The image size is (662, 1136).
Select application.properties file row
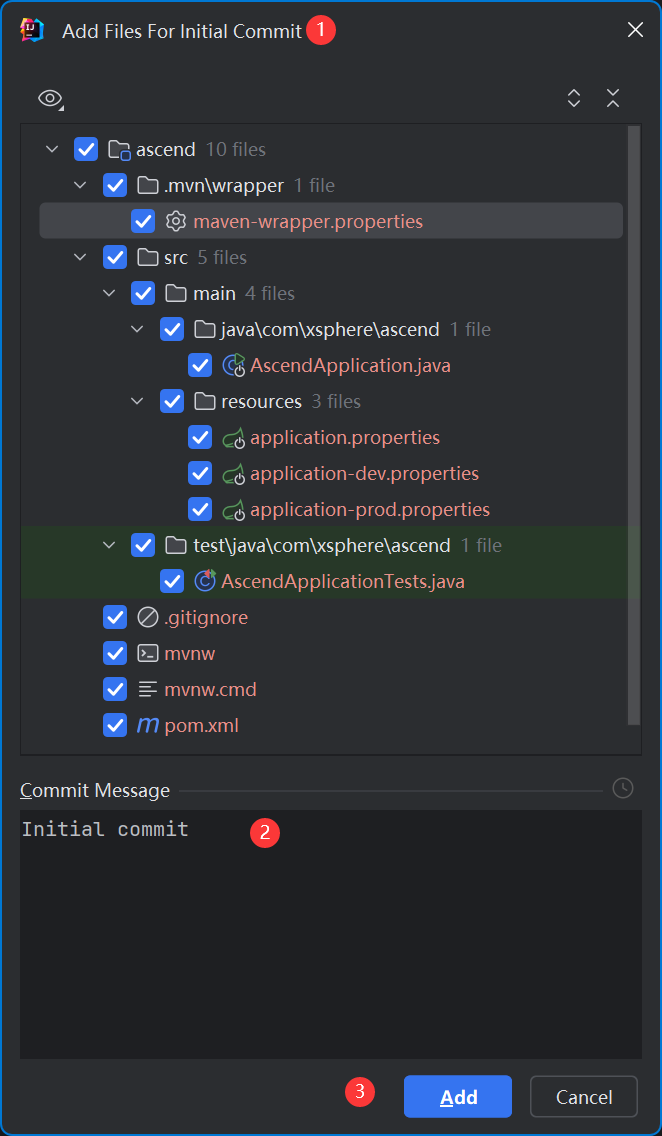(x=344, y=437)
